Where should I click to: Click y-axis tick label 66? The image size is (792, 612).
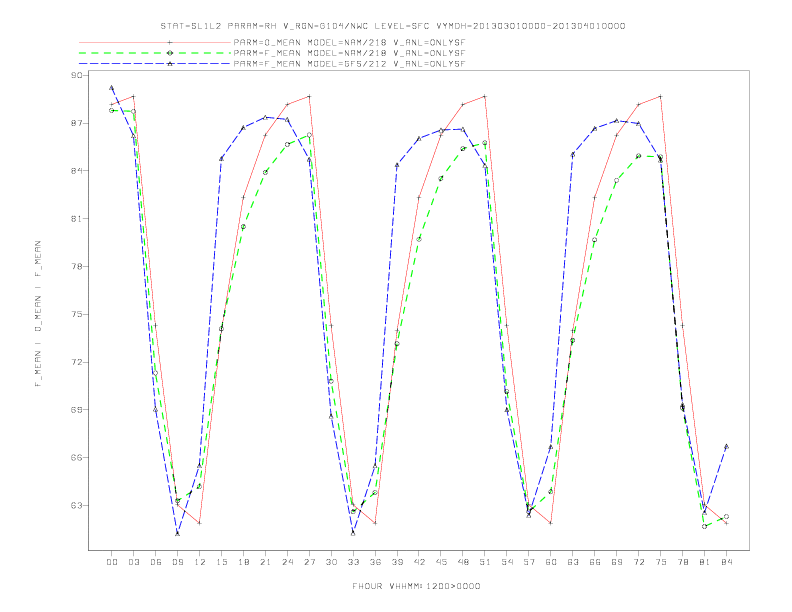(x=77, y=457)
